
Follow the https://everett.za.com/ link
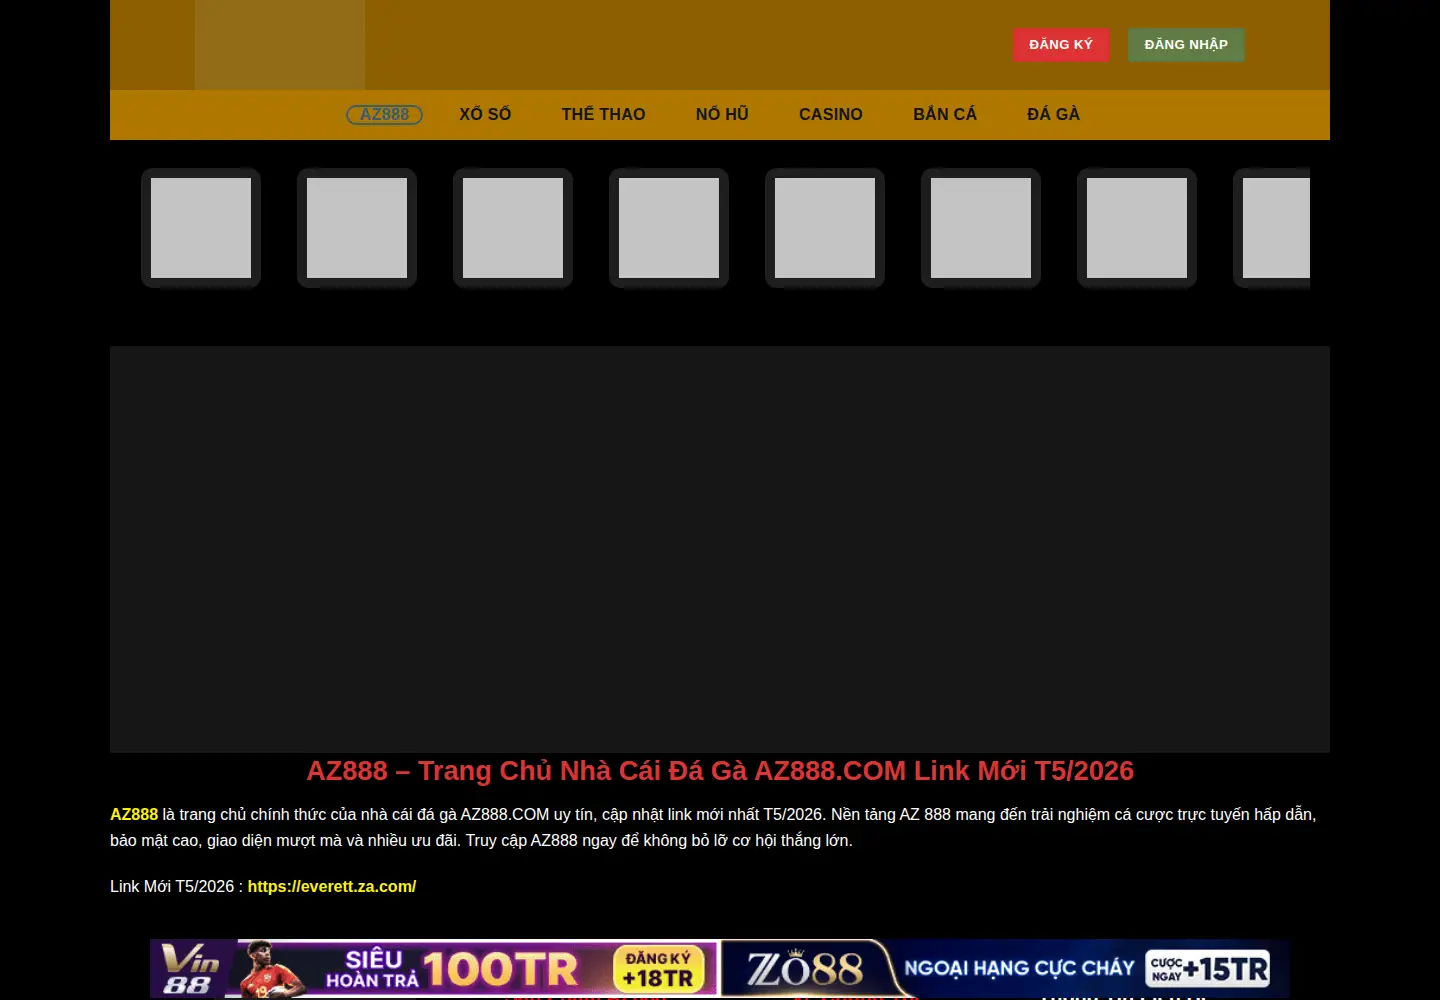[332, 886]
